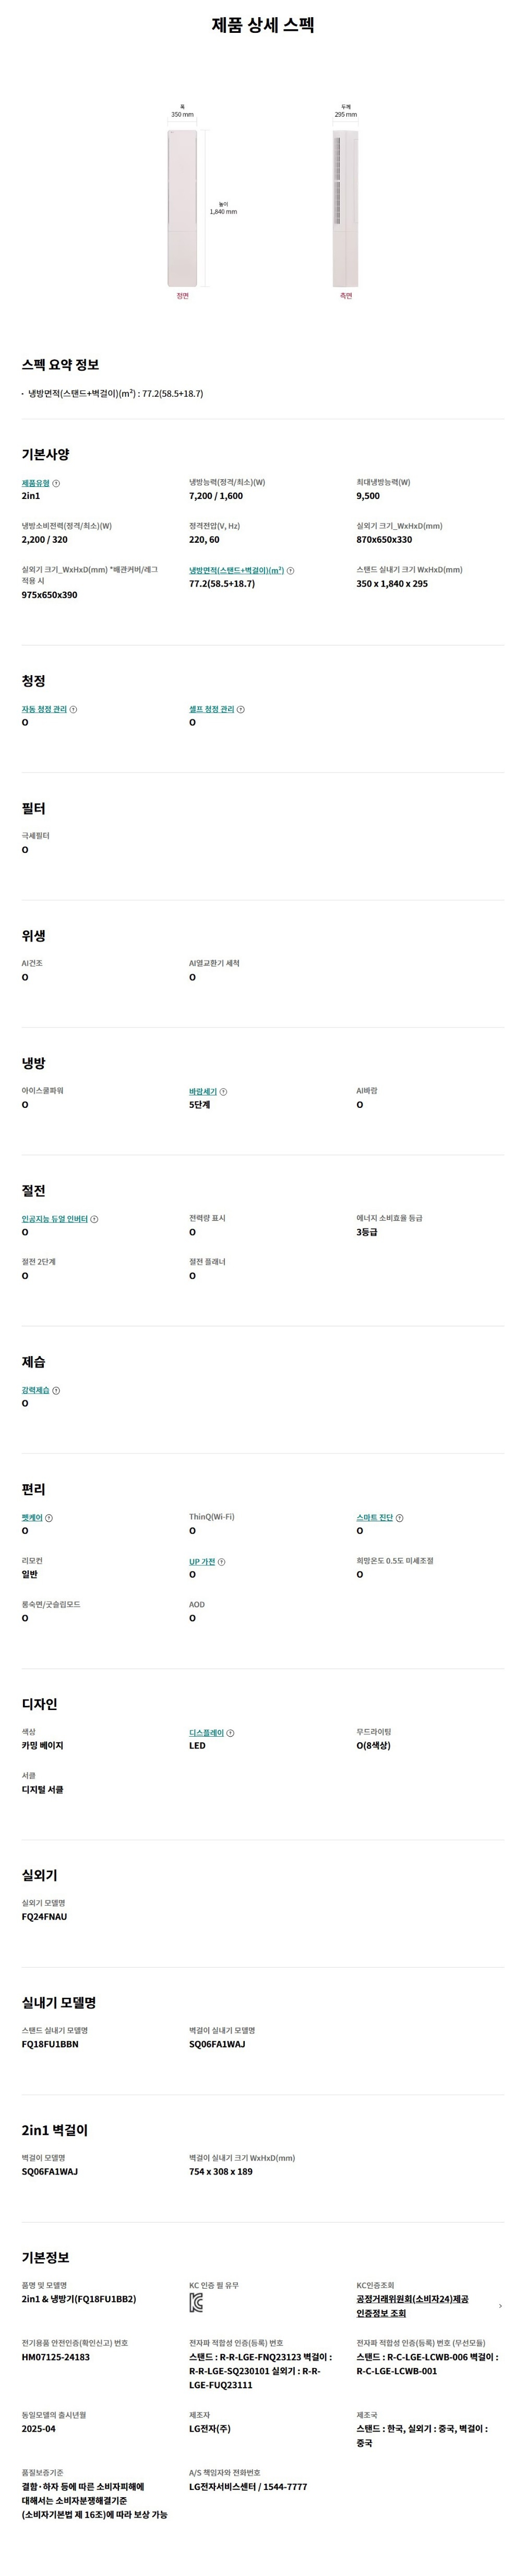This screenshot has width=526, height=2576.
Task: Click the info icon next to 자동 청정 관리
Action: 74,710
